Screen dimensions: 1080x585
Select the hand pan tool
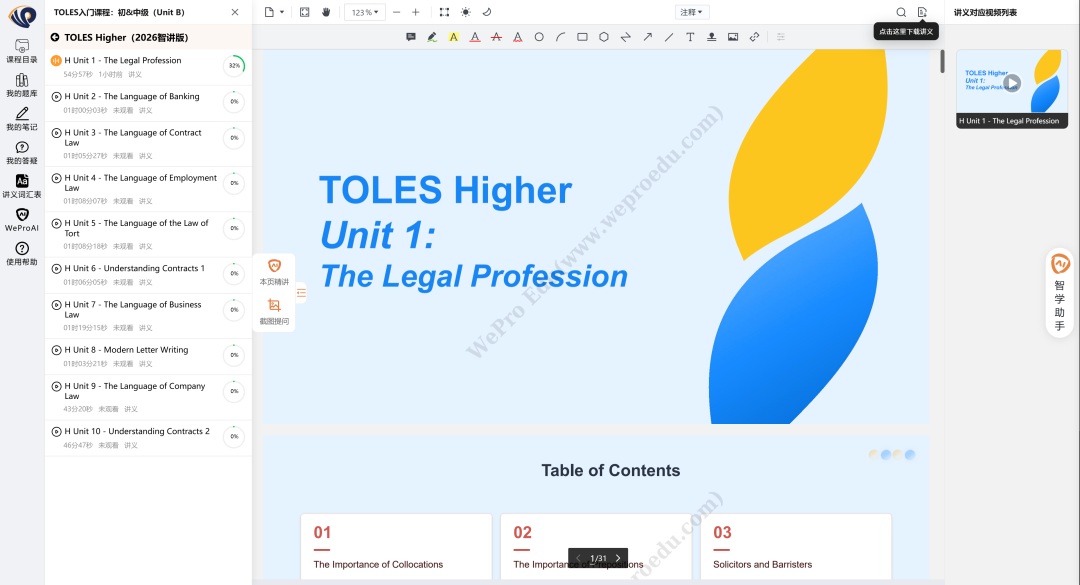coord(326,12)
